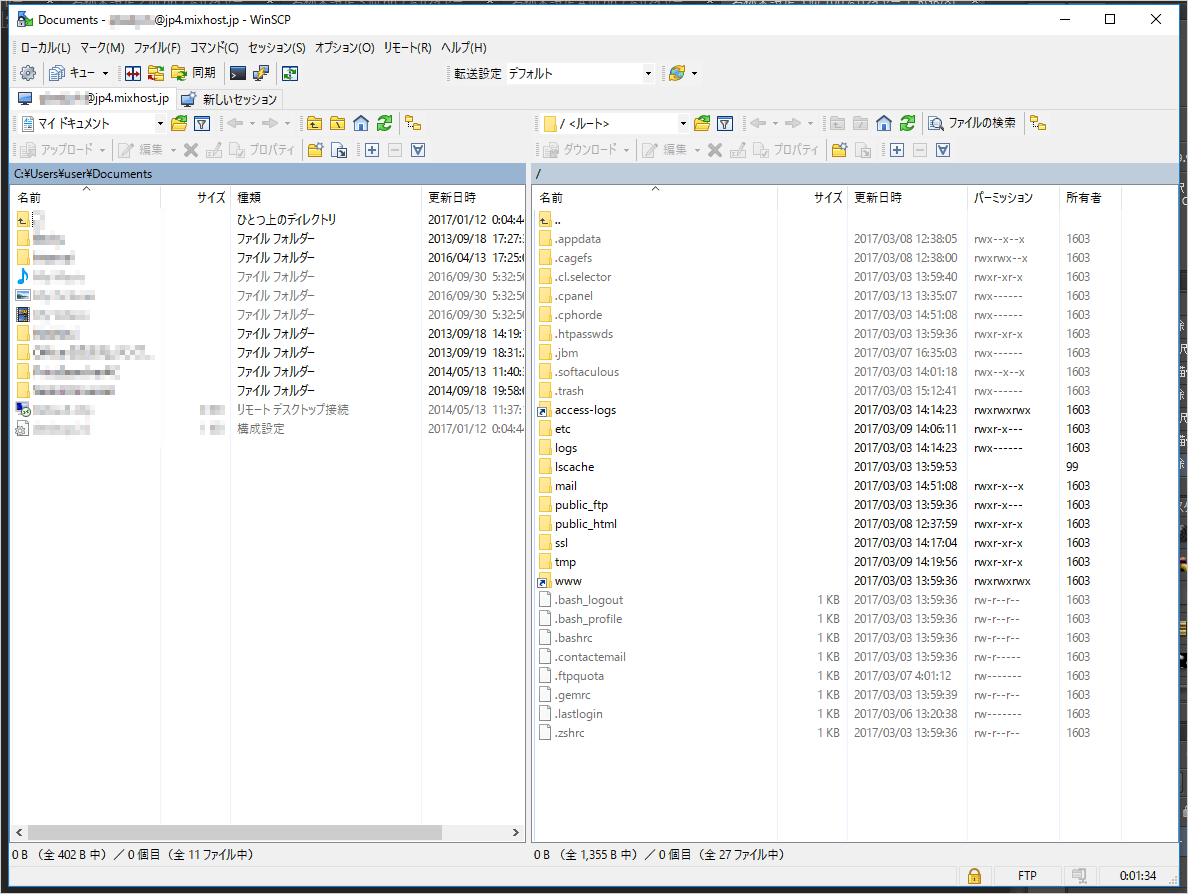Open the コマンド(C) menu
Image resolution: width=1188 pixels, height=894 pixels.
click(214, 48)
